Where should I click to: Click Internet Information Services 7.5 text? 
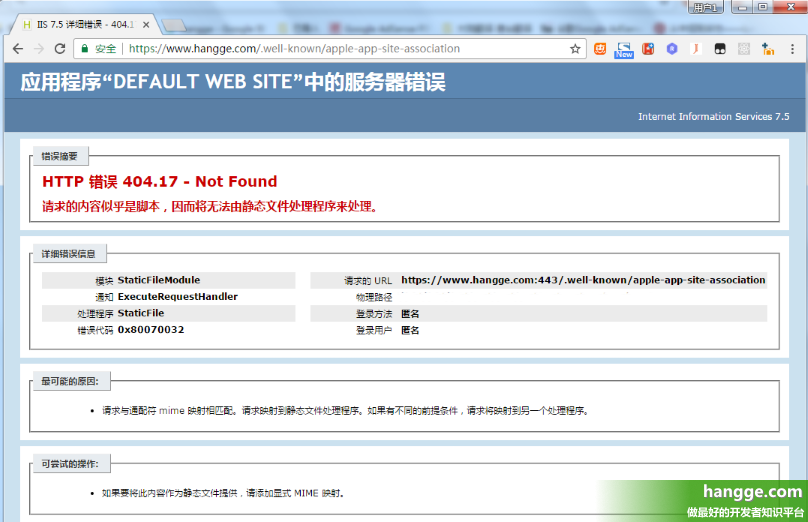click(714, 116)
